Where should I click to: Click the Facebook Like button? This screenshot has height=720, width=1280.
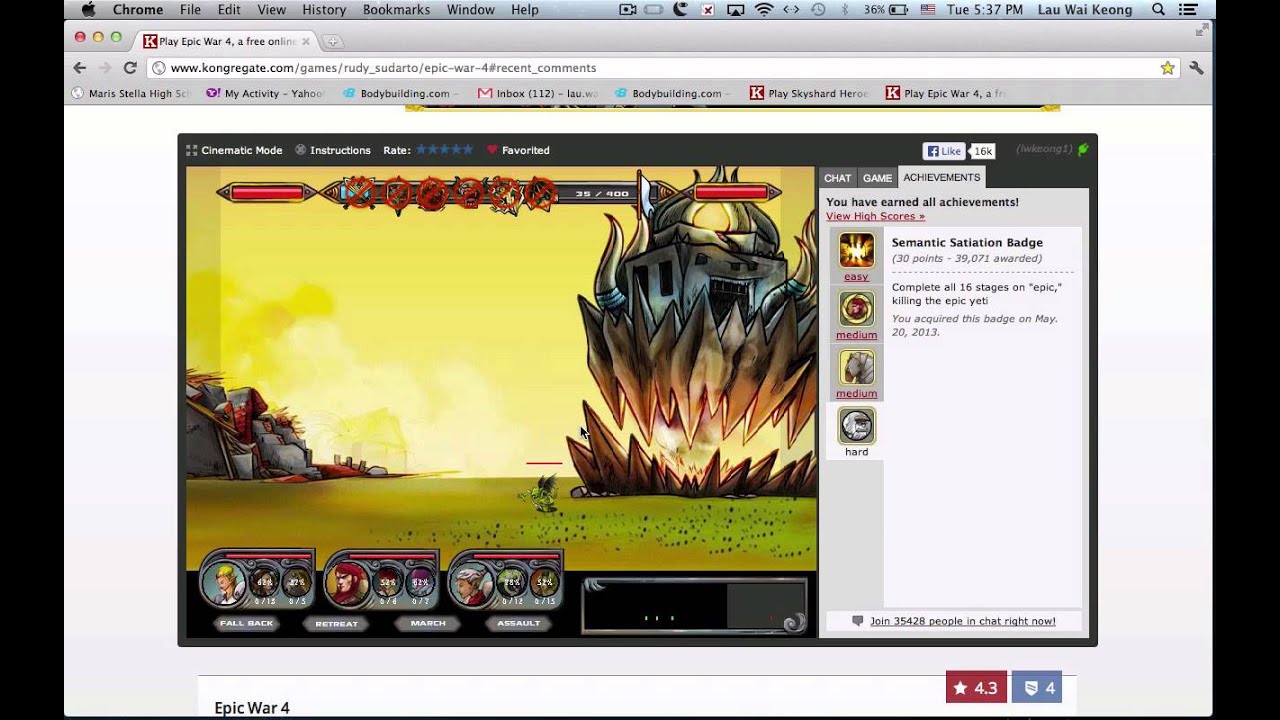coord(944,151)
